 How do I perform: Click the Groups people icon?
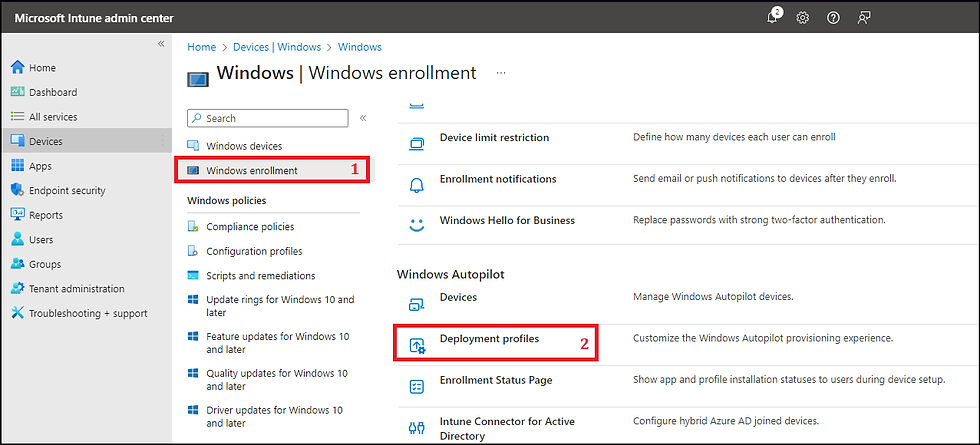[18, 264]
